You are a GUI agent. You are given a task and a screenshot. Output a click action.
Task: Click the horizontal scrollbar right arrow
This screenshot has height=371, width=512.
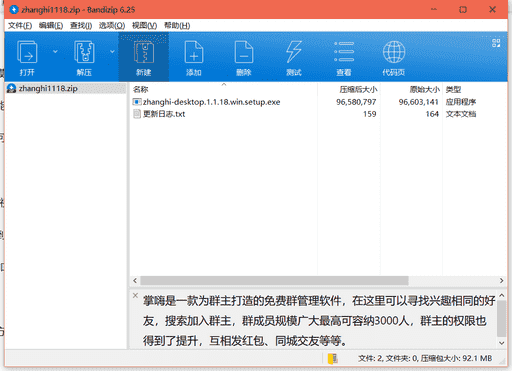tap(501, 281)
